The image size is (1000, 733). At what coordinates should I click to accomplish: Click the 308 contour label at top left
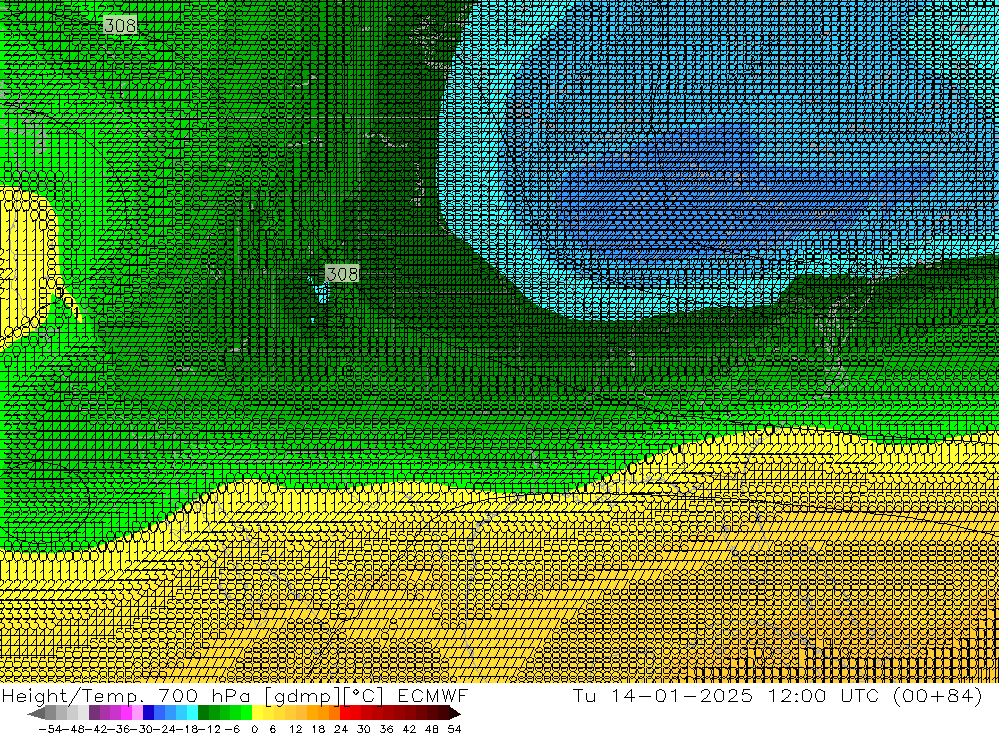[120, 25]
